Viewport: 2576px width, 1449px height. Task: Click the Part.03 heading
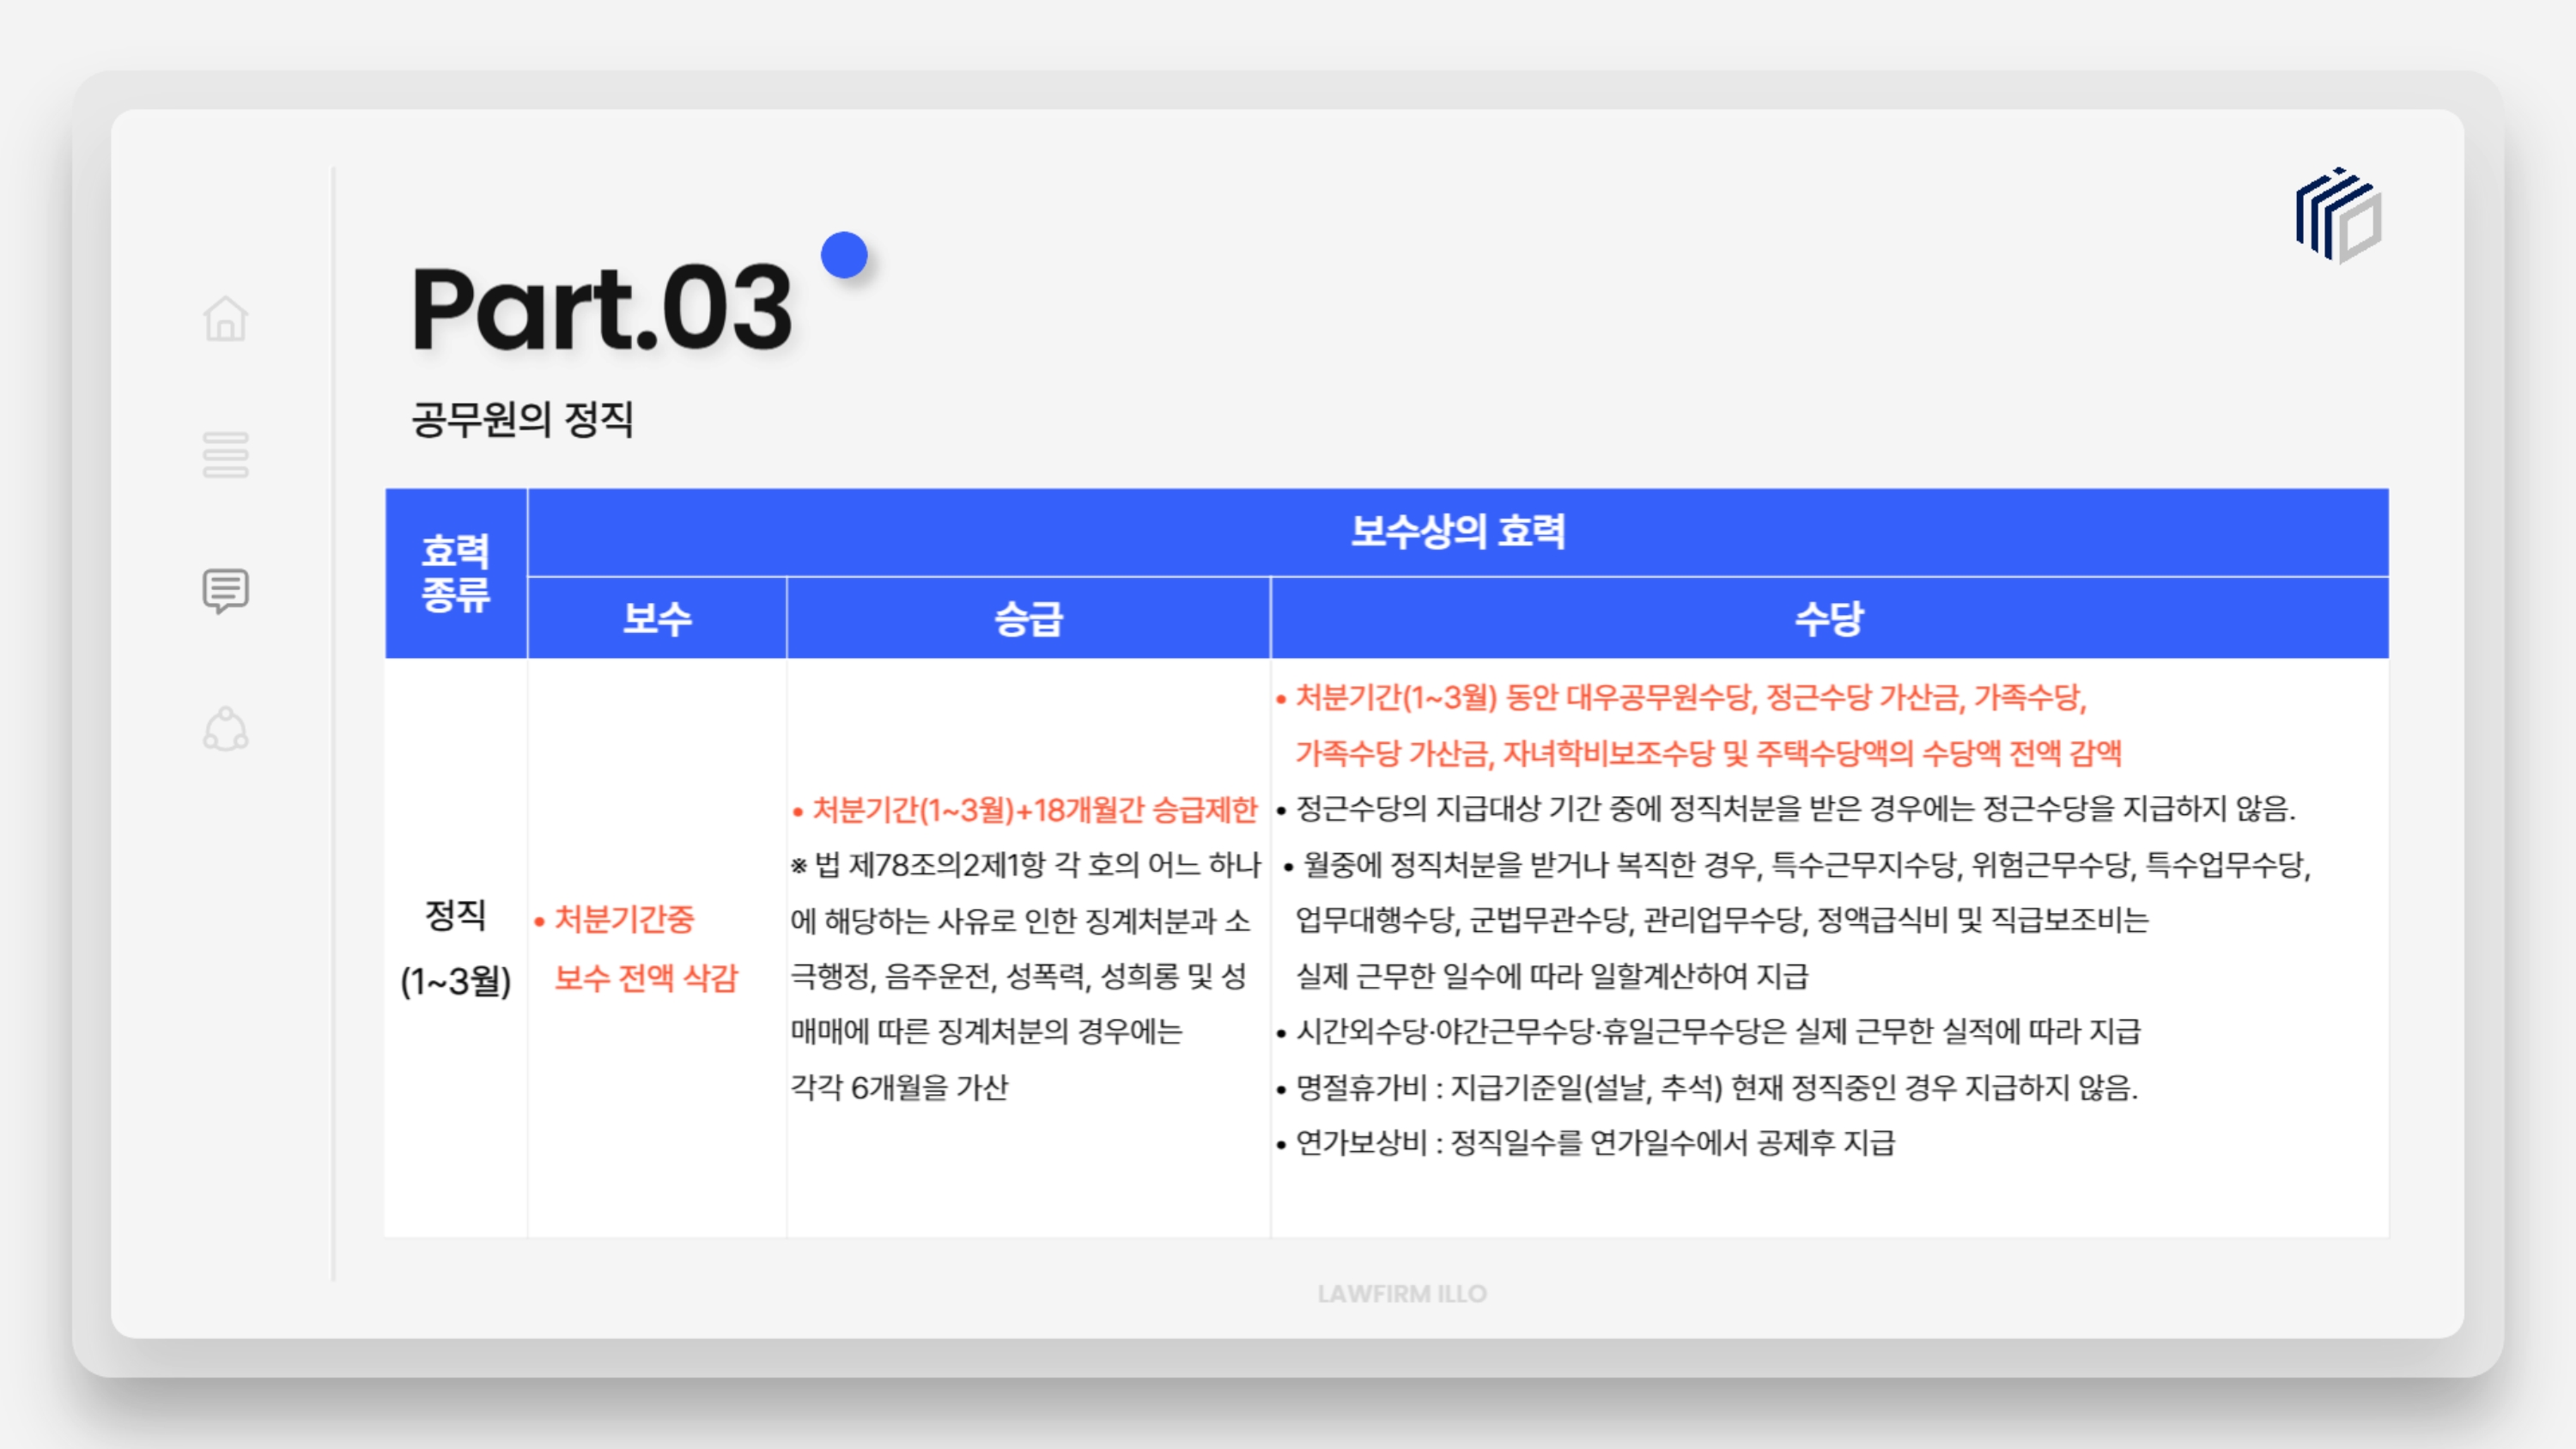pos(601,307)
